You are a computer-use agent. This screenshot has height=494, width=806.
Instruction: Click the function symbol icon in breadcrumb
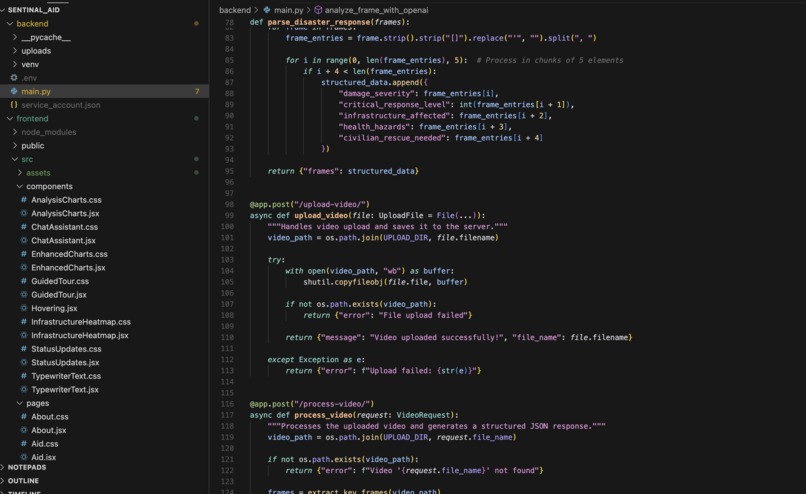318,10
